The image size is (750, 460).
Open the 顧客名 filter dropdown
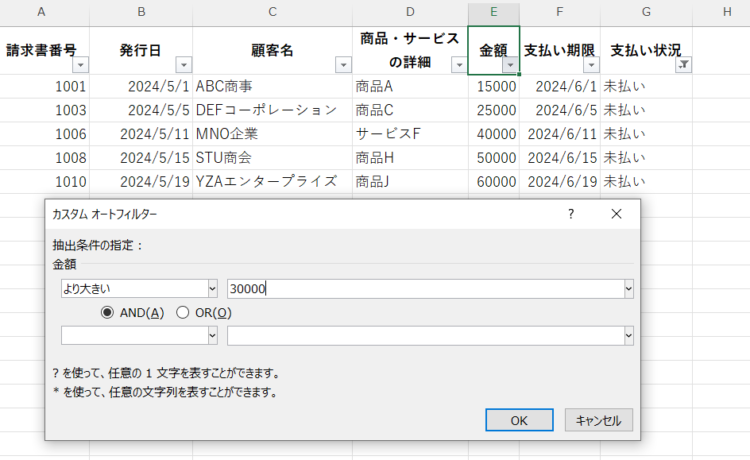pos(343,65)
